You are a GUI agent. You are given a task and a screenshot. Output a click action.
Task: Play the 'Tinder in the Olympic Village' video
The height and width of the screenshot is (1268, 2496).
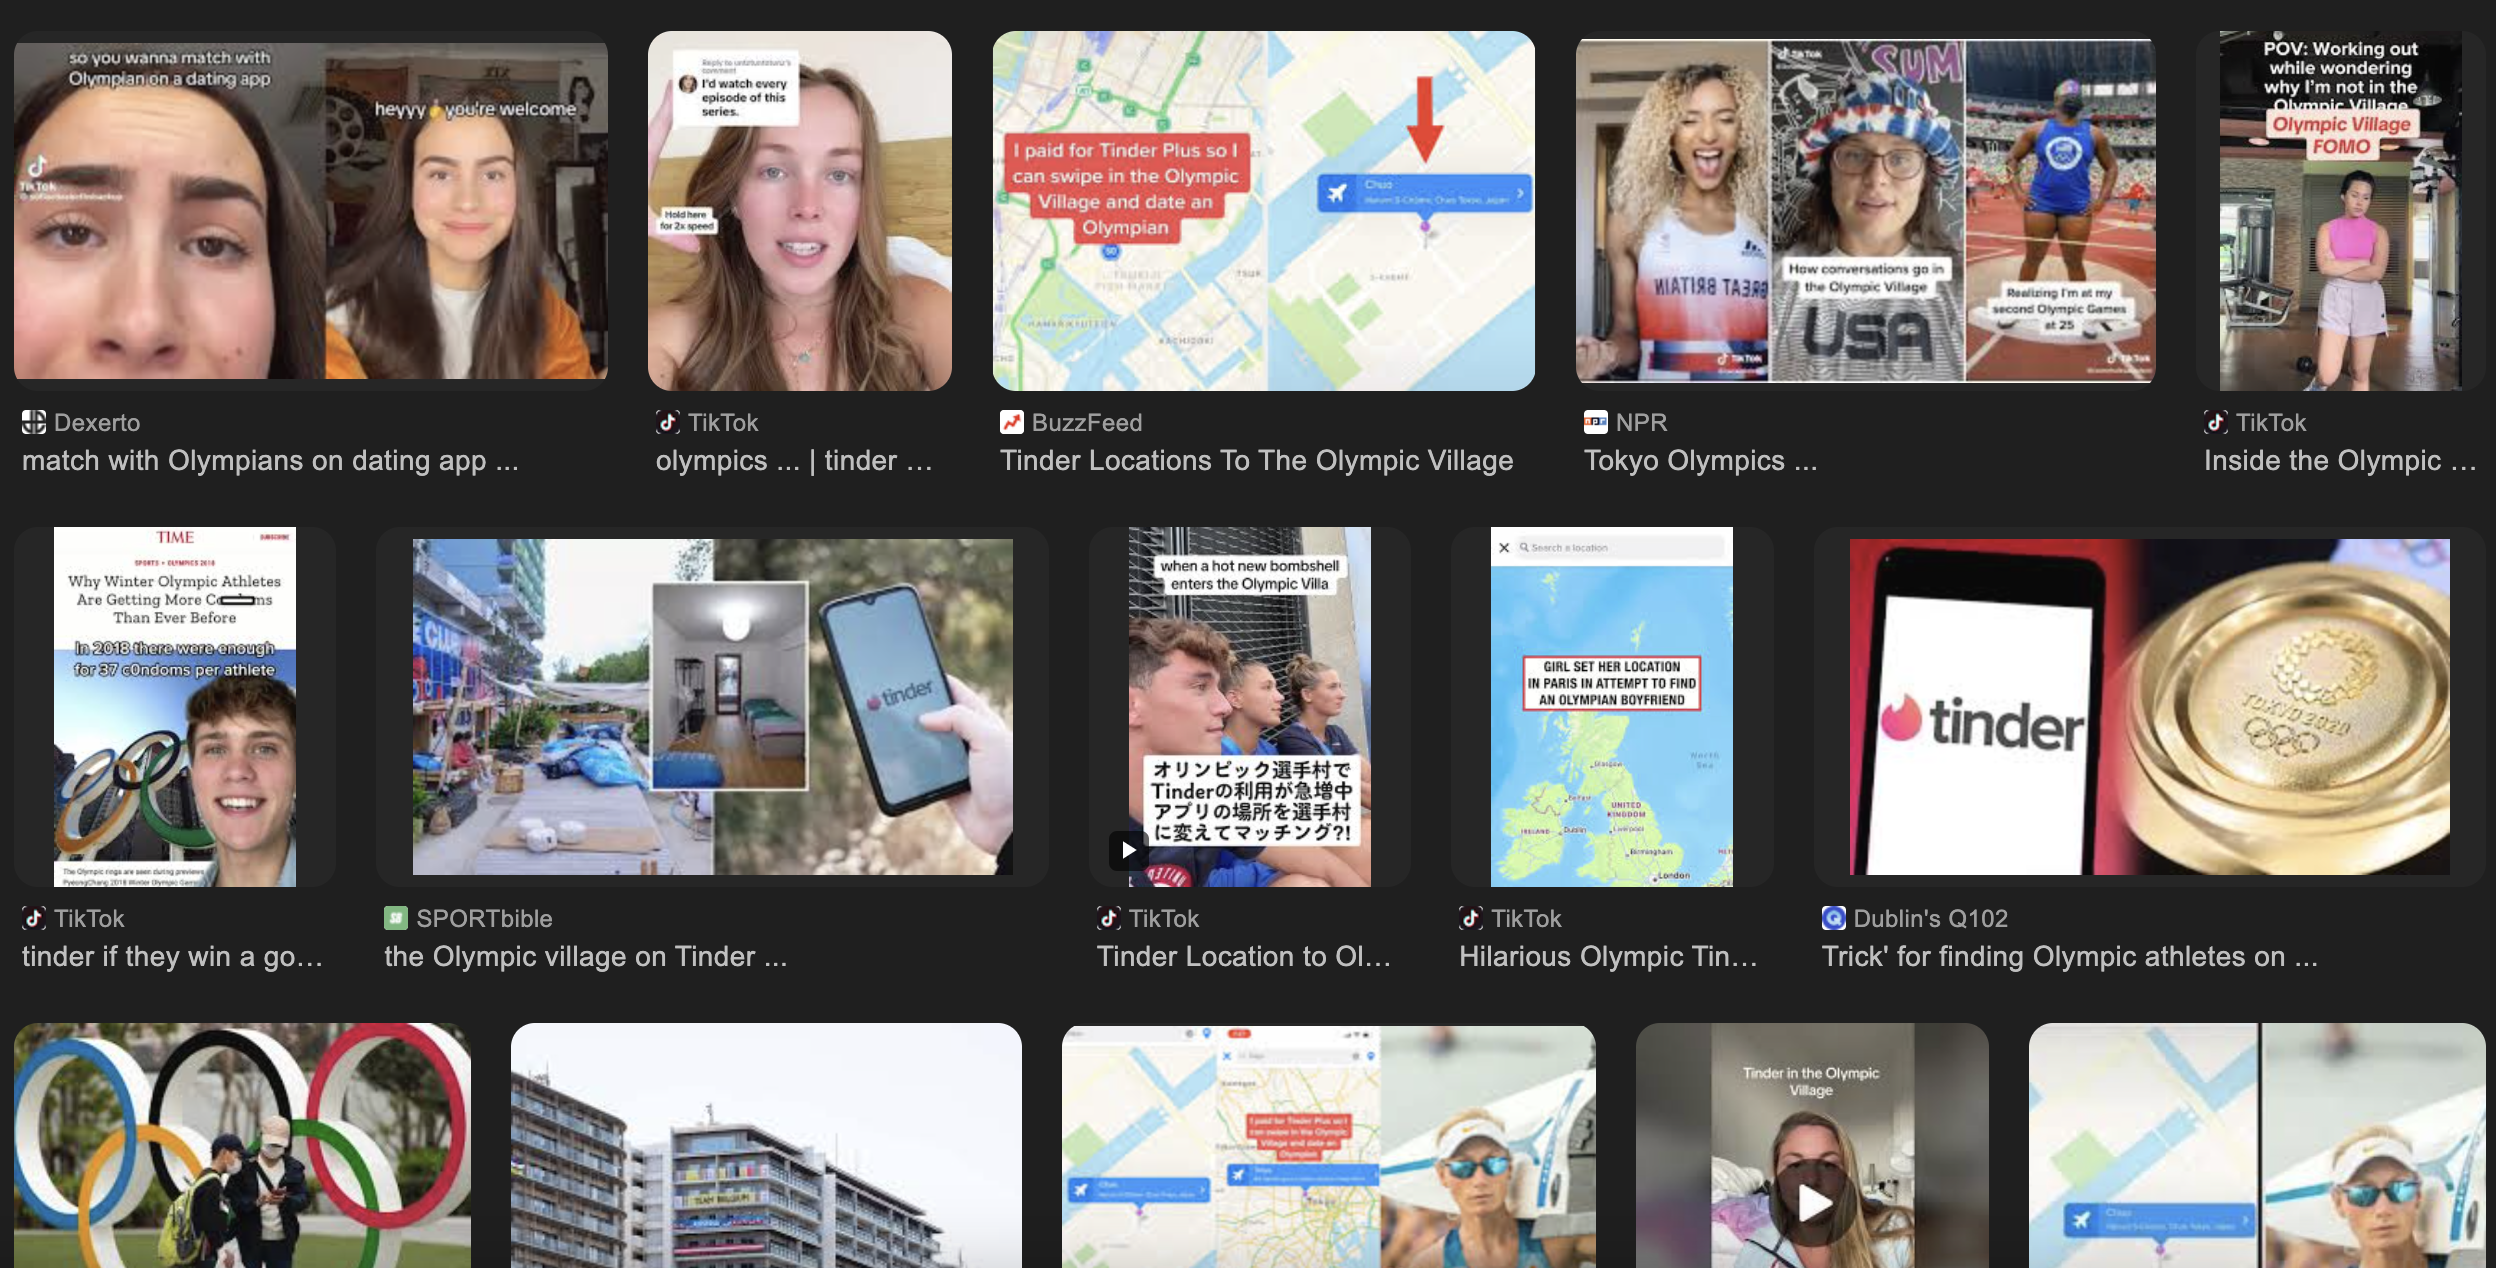[x=1812, y=1202]
